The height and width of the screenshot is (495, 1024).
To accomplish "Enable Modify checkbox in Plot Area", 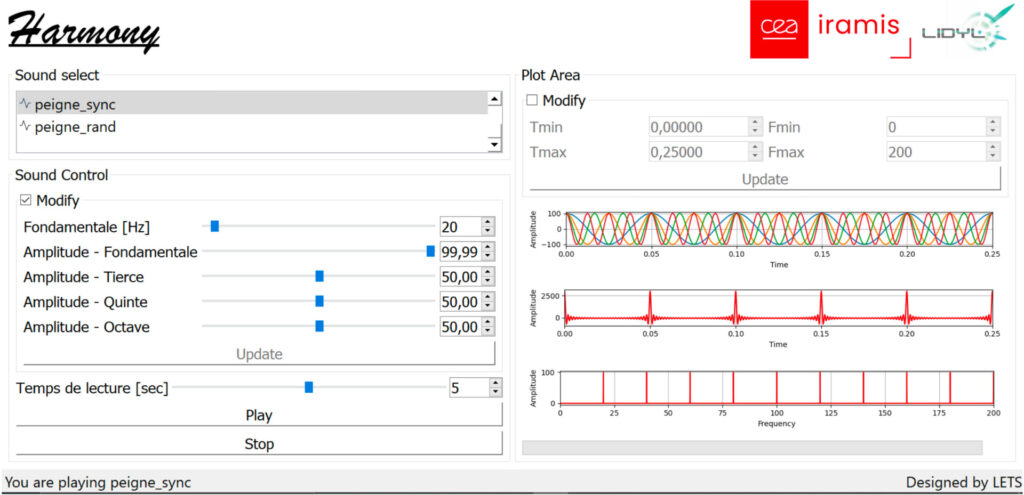I will 532,101.
